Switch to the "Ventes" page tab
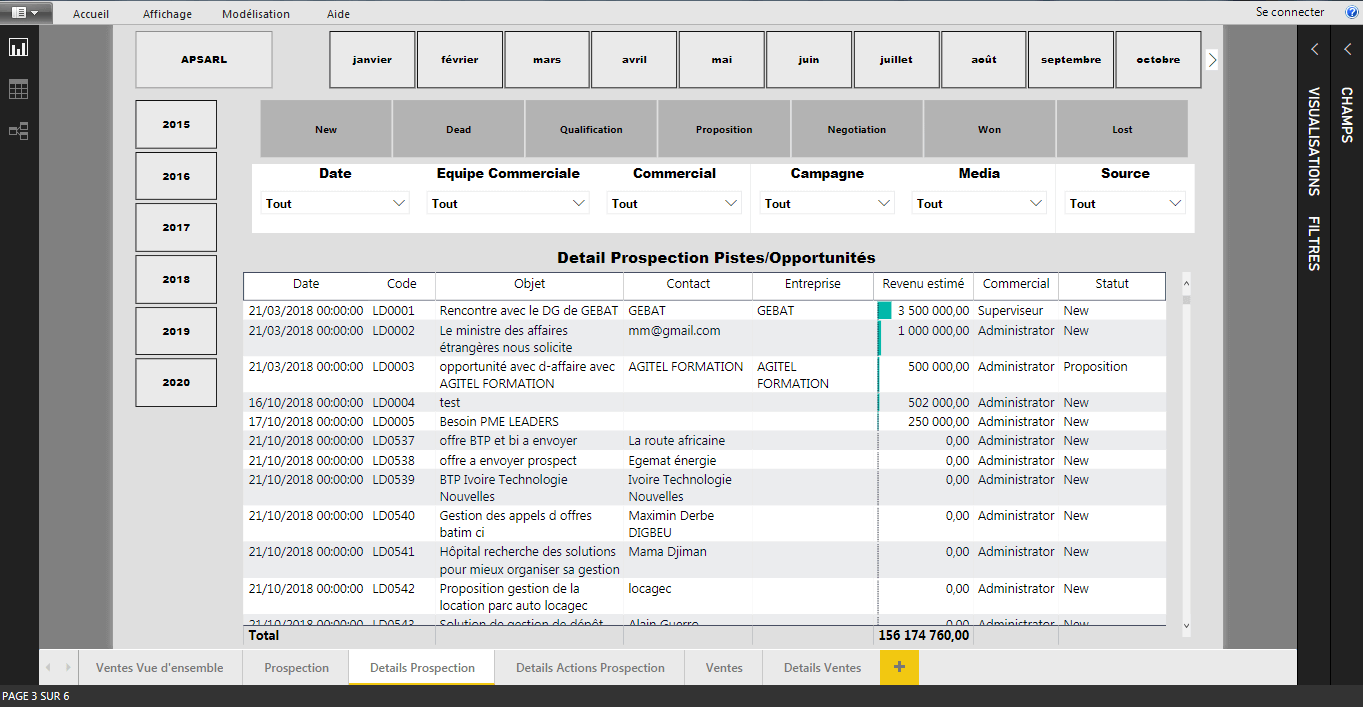This screenshot has height=707, width=1363. click(x=723, y=667)
